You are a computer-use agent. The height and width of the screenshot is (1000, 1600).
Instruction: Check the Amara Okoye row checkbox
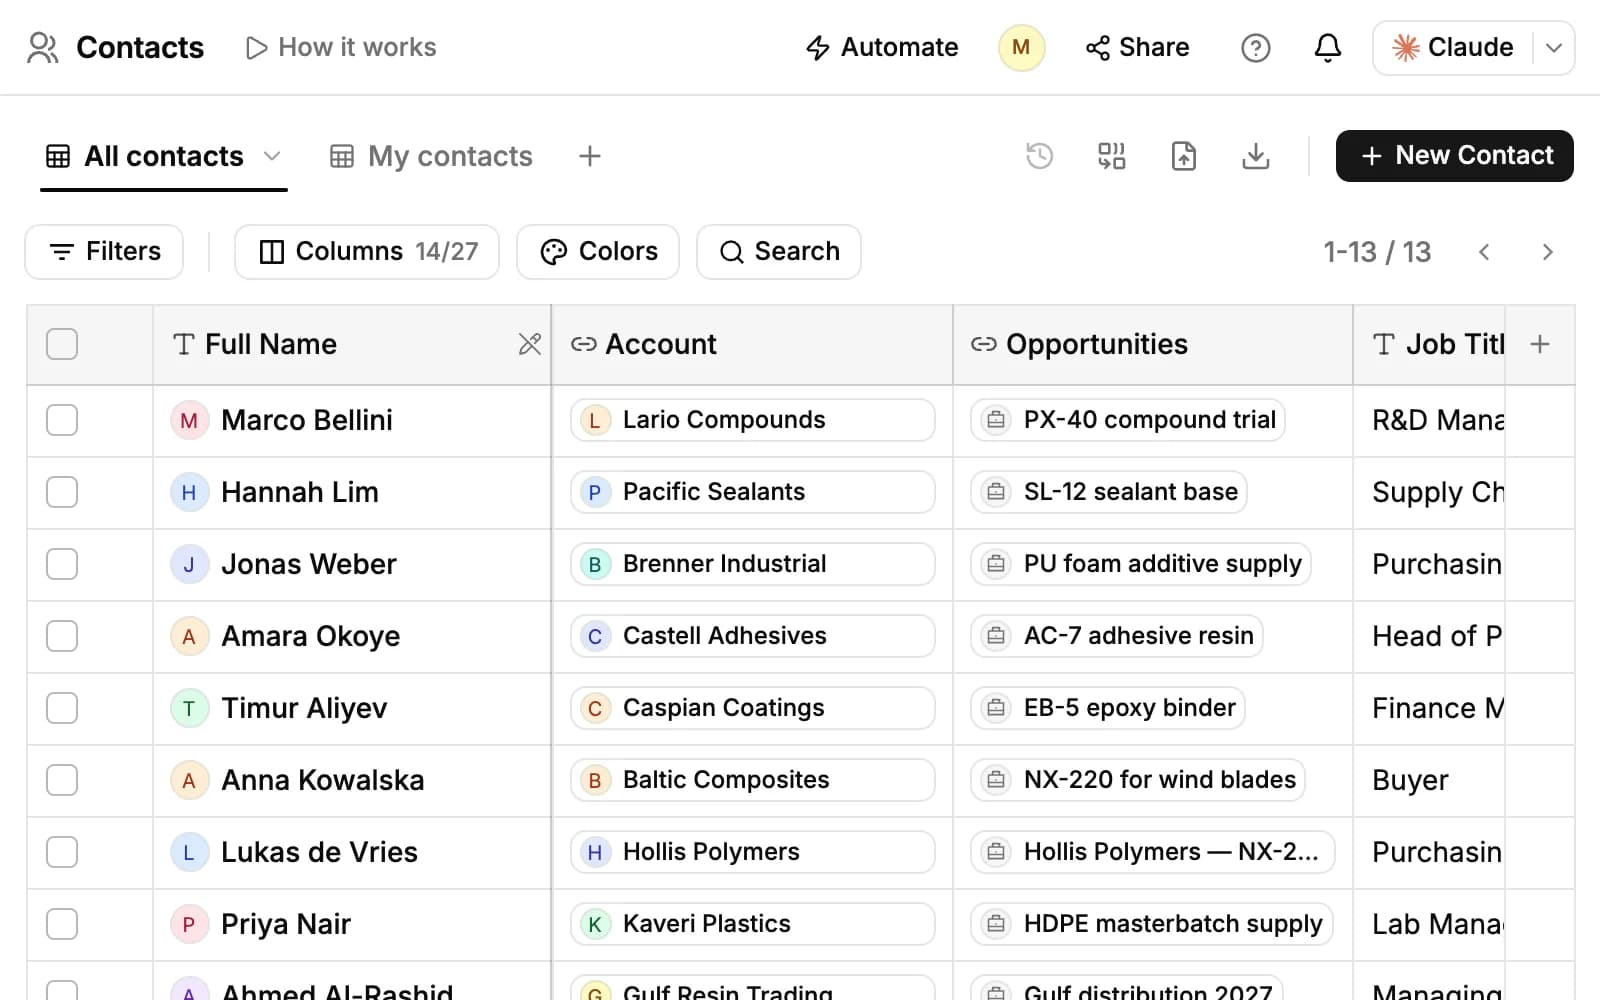(62, 636)
